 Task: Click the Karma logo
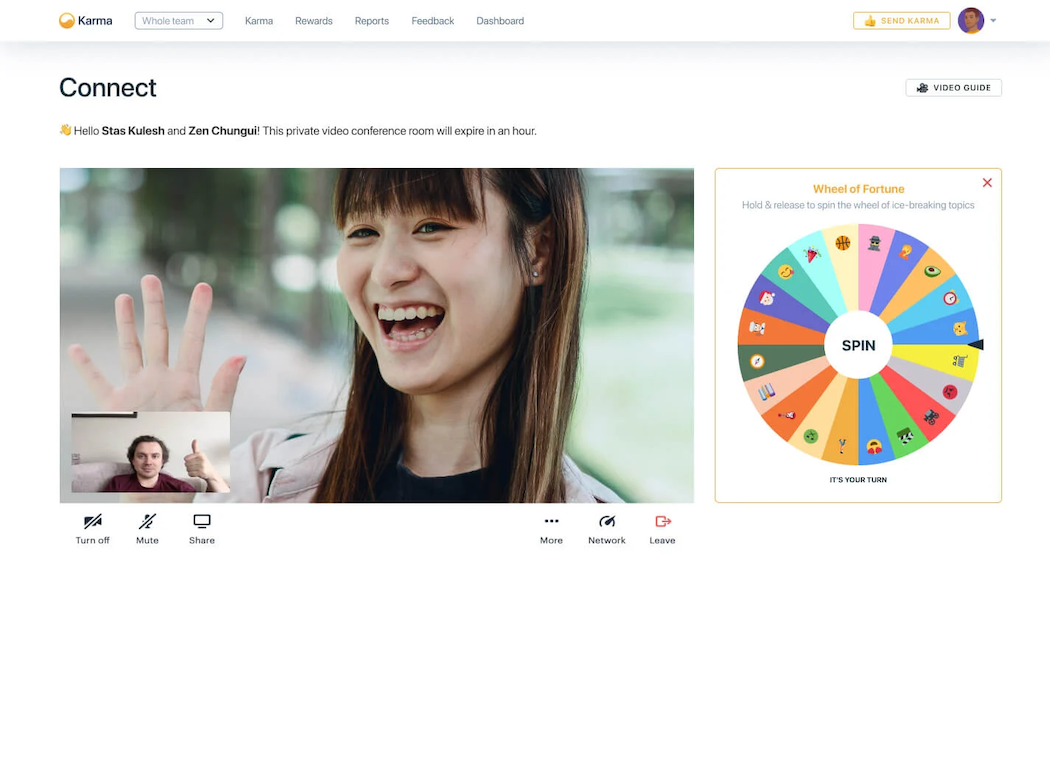tap(85, 20)
